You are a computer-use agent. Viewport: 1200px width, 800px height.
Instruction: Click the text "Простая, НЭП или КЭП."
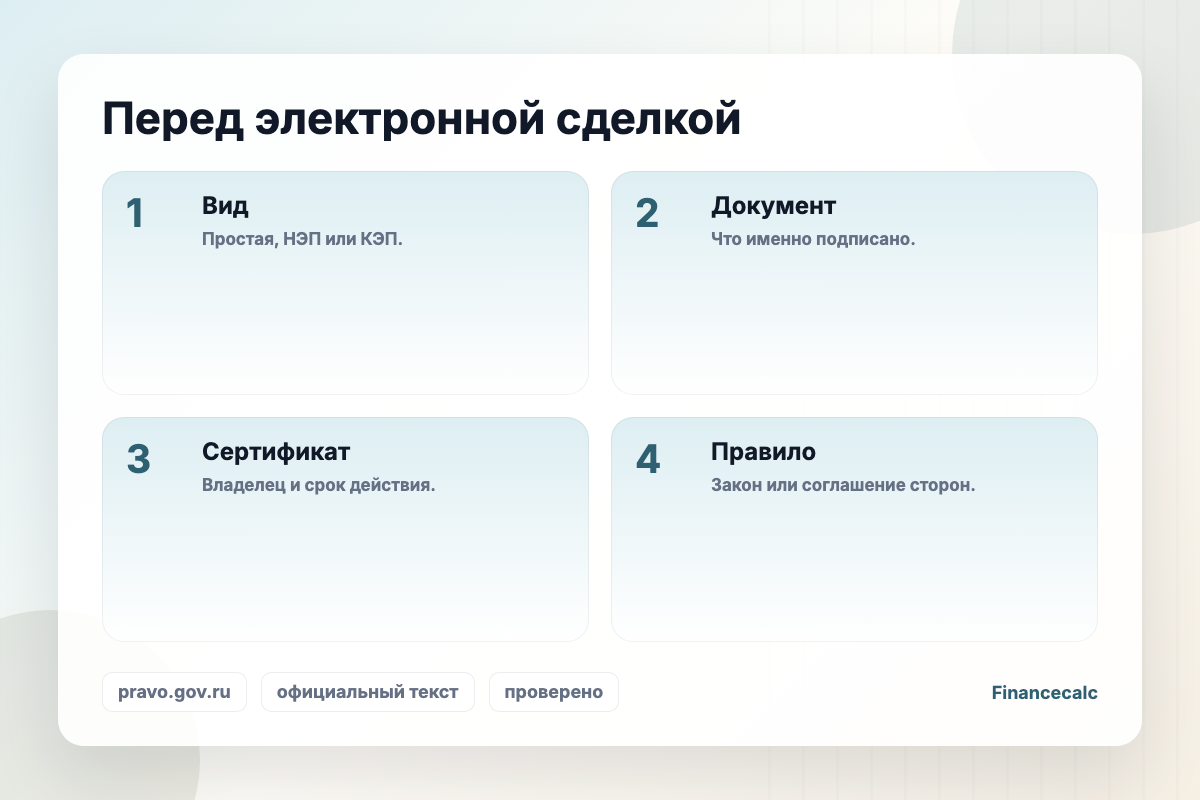302,240
